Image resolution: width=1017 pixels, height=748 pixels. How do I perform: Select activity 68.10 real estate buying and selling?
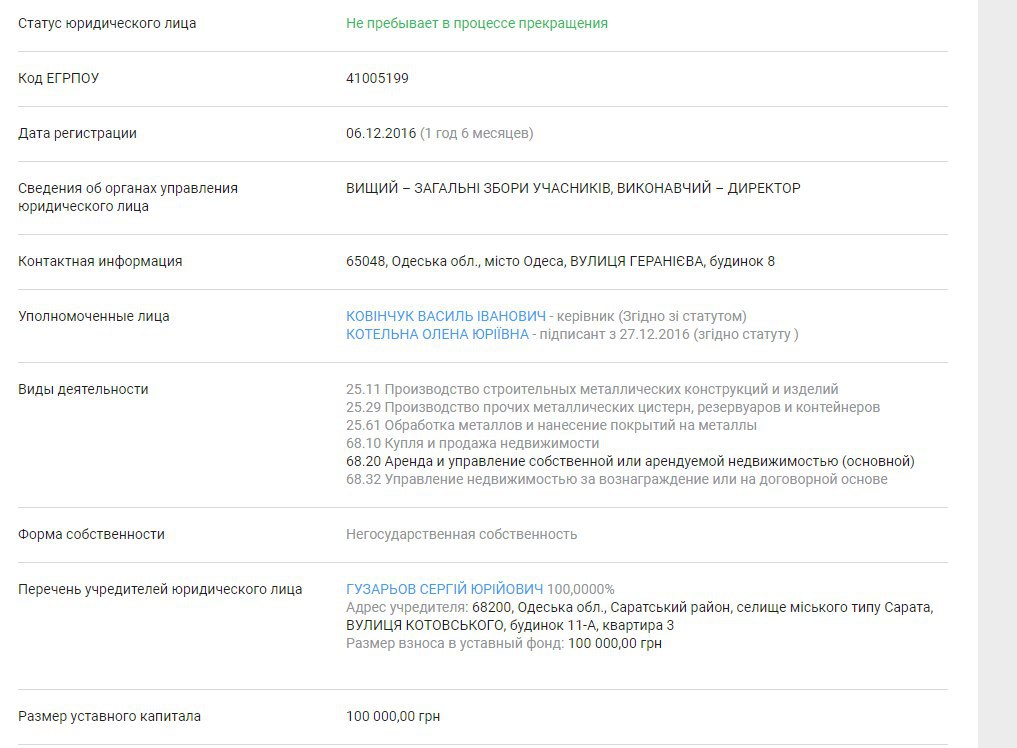pos(472,443)
